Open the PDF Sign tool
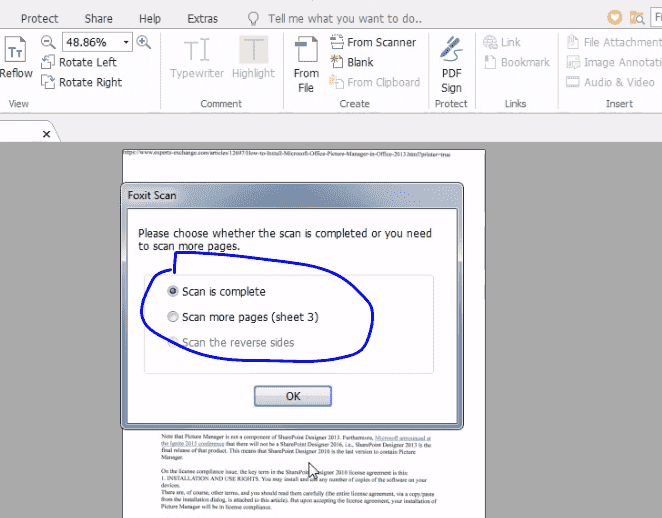Image resolution: width=662 pixels, height=518 pixels. pos(451,65)
